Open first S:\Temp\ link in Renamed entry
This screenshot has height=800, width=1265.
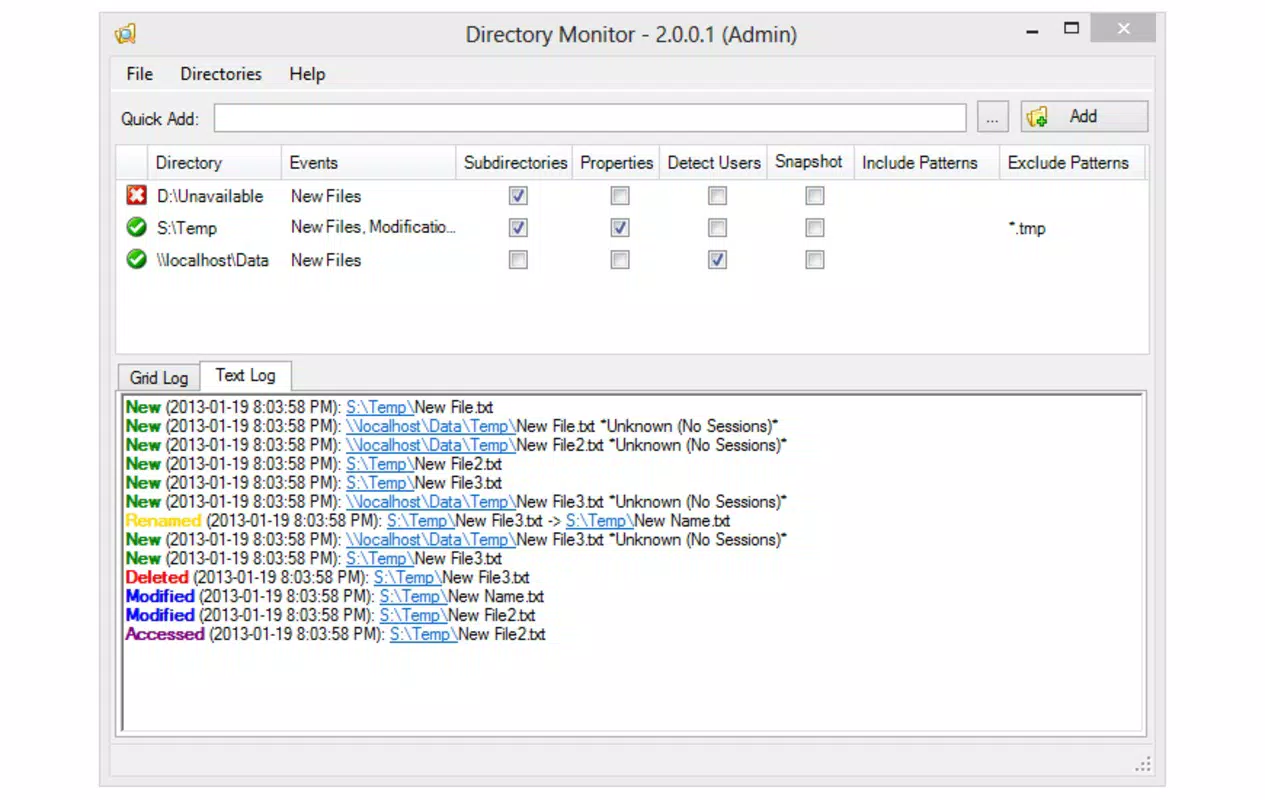(421, 521)
